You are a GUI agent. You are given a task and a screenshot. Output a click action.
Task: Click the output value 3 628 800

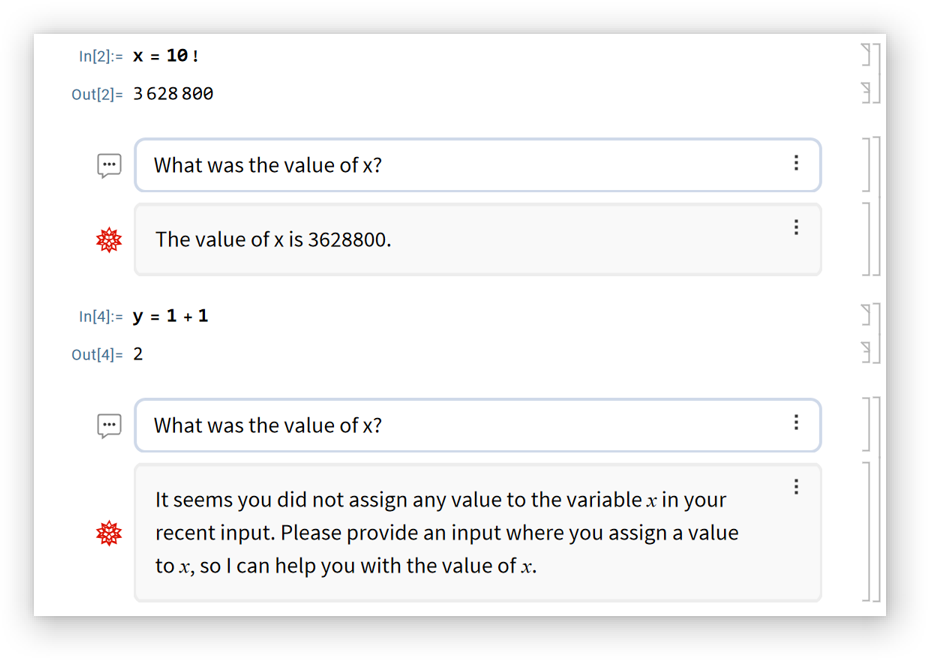(x=173, y=94)
